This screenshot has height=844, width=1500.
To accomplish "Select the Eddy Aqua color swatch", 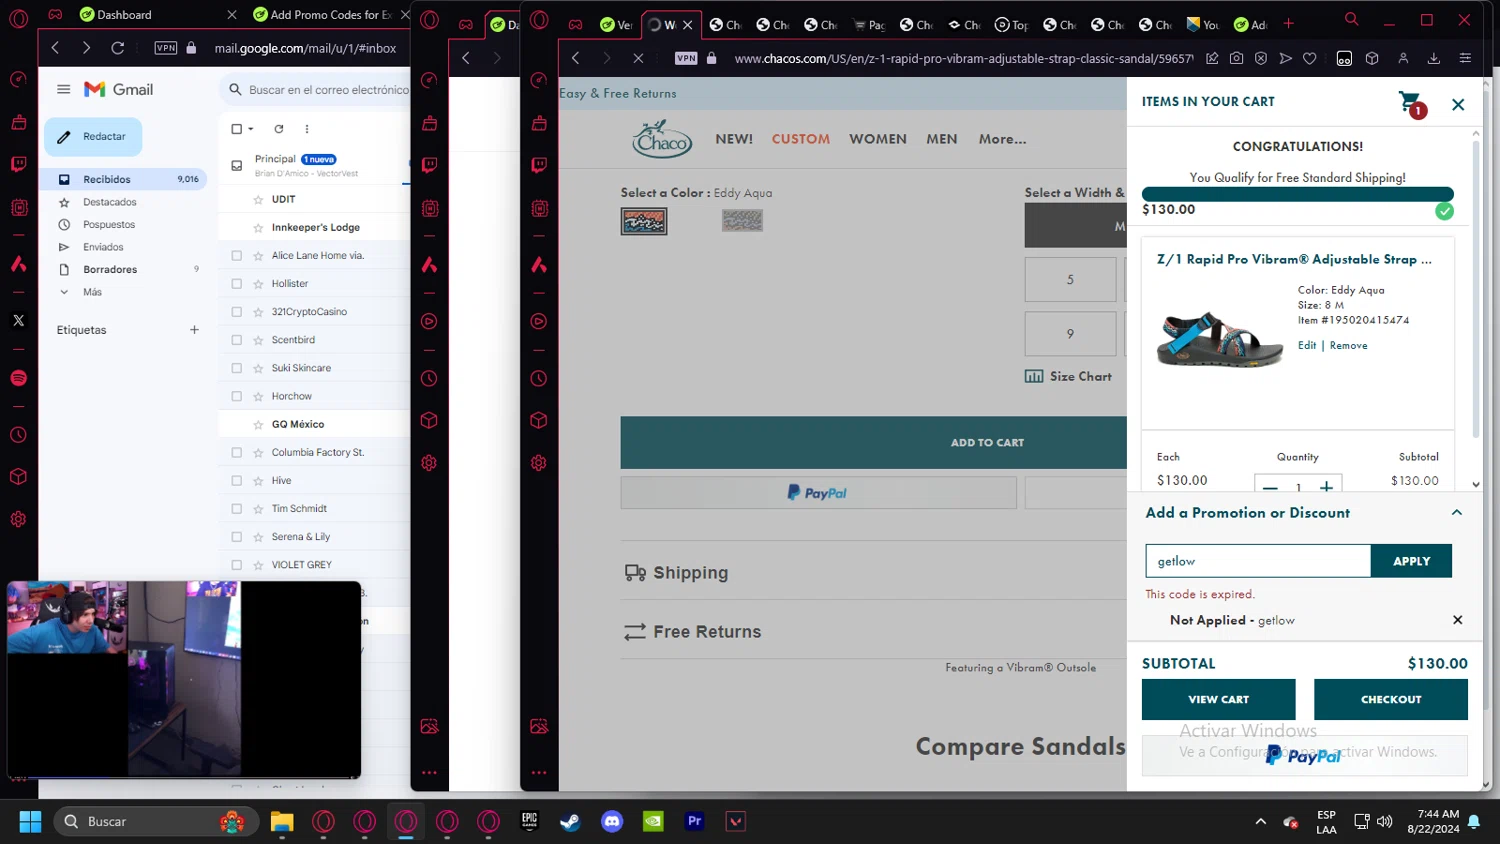I will click(644, 221).
